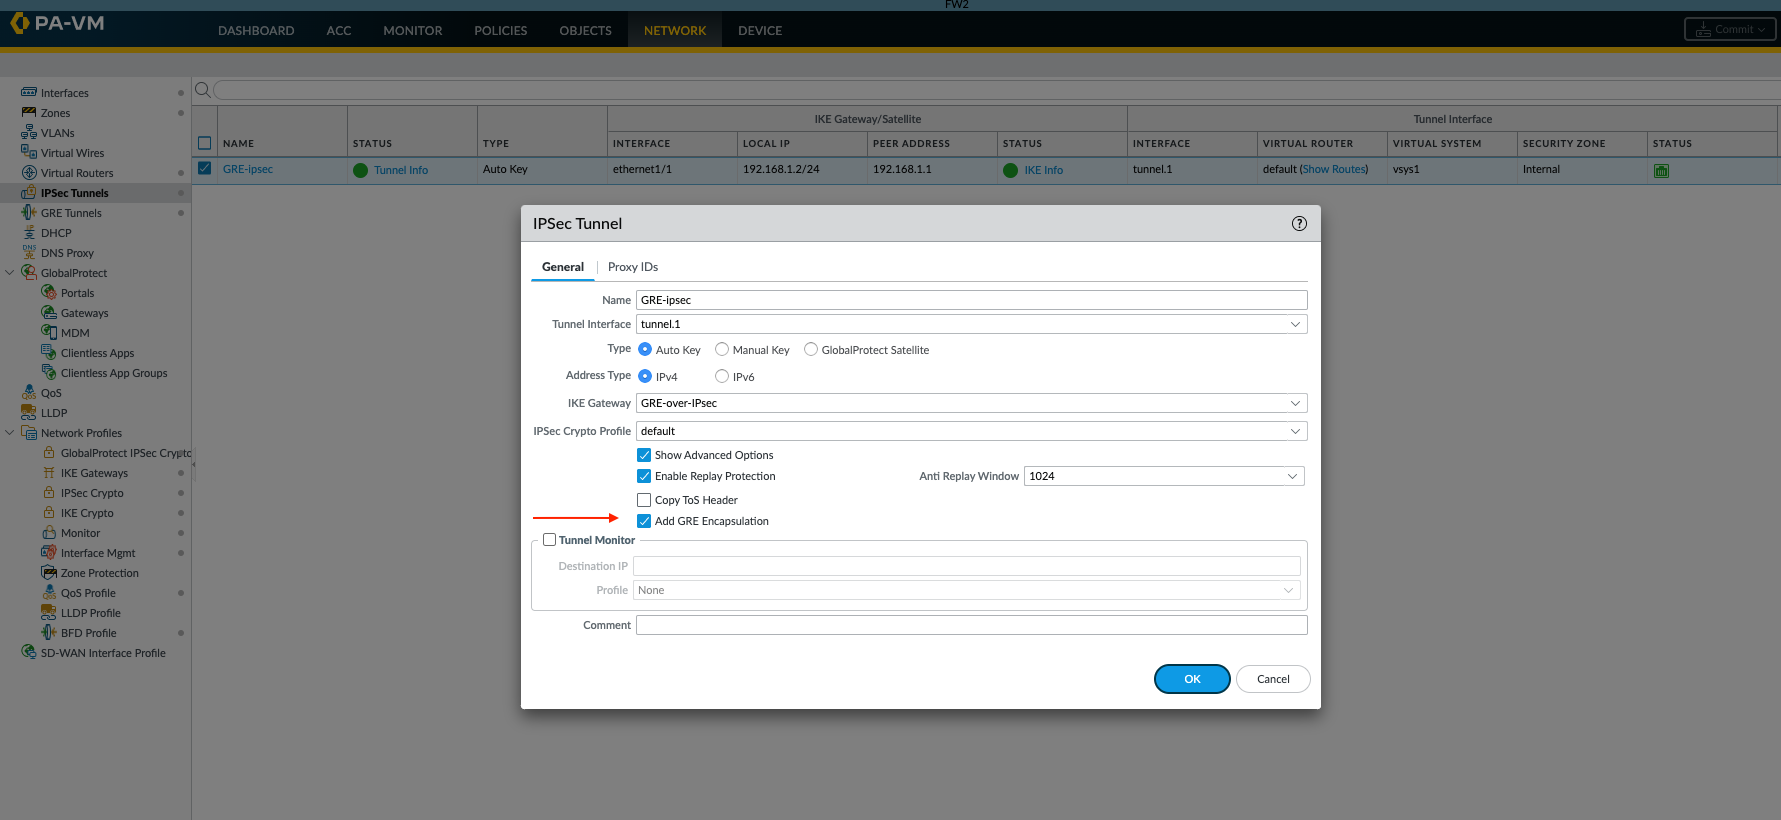Click the Monitor profile icon
Image resolution: width=1781 pixels, height=820 pixels.
49,532
